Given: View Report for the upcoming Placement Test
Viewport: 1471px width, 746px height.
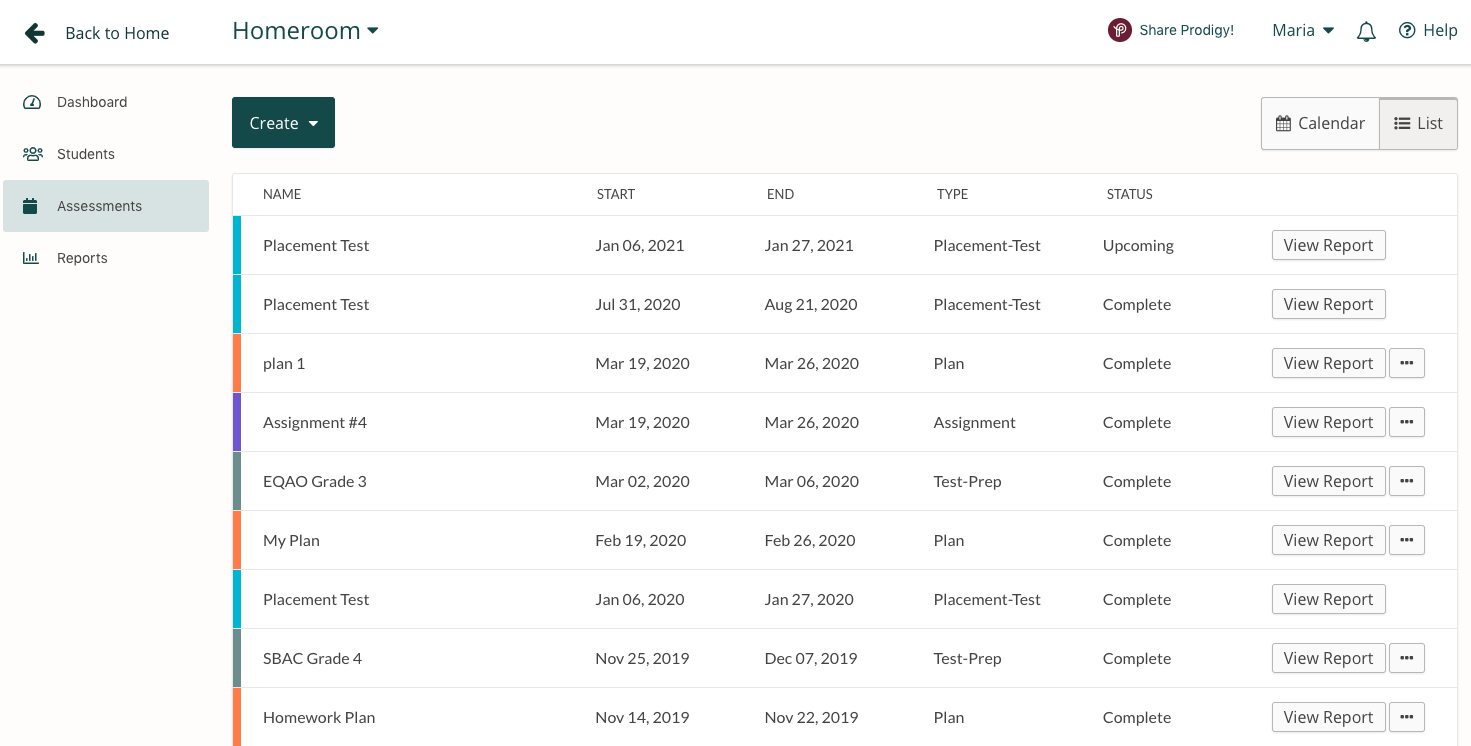Looking at the screenshot, I should (1328, 245).
